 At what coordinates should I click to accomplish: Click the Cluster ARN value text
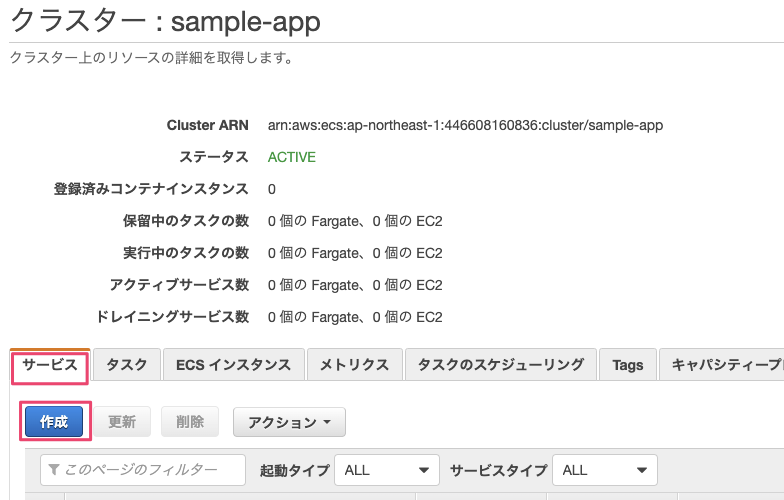(465, 125)
